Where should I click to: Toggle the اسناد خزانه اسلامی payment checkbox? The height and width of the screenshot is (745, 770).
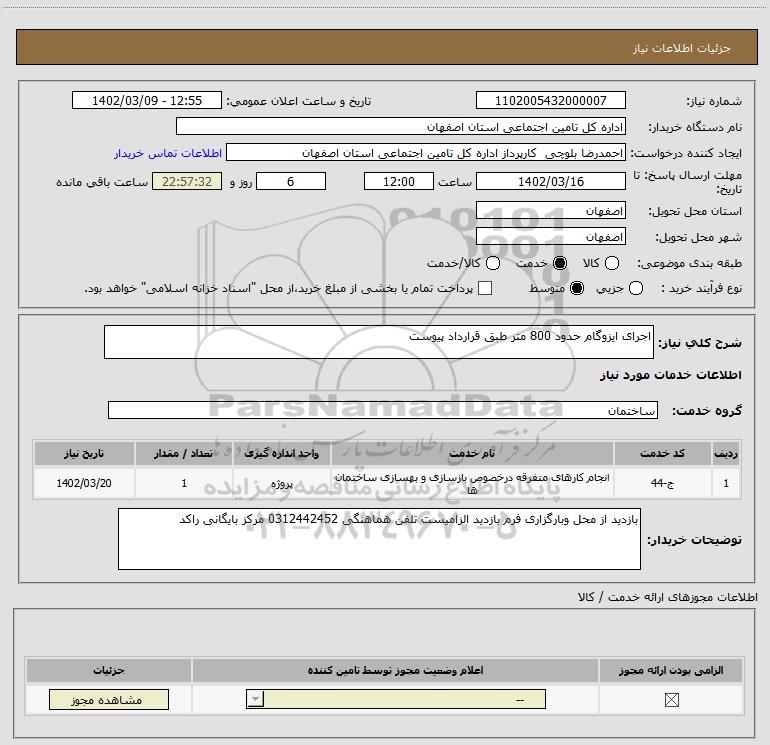coord(485,288)
